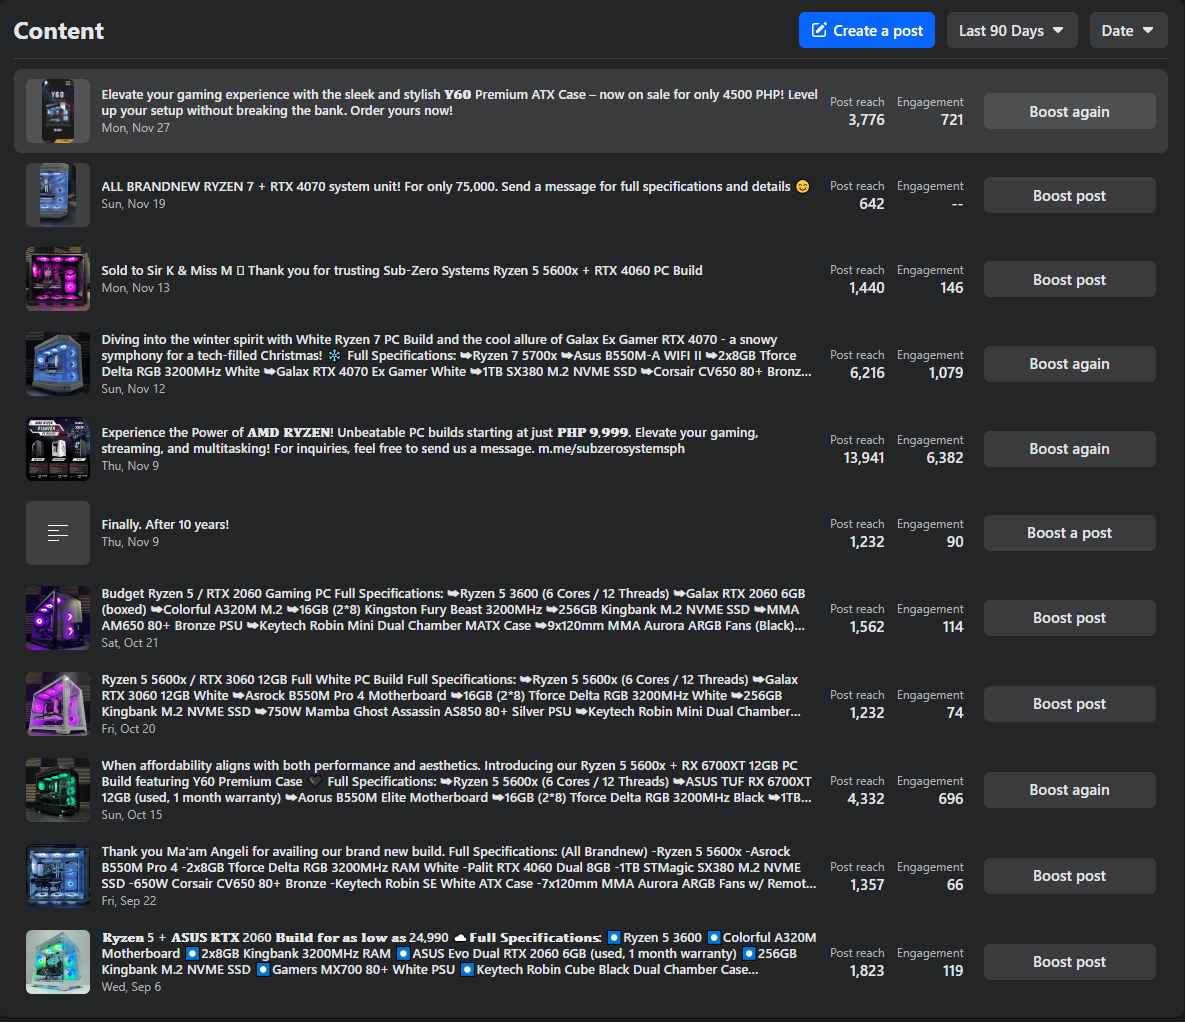Boost the Ryzen 7 RTX 4070 system unit post
This screenshot has height=1023, width=1185.
pyautogui.click(x=1069, y=195)
